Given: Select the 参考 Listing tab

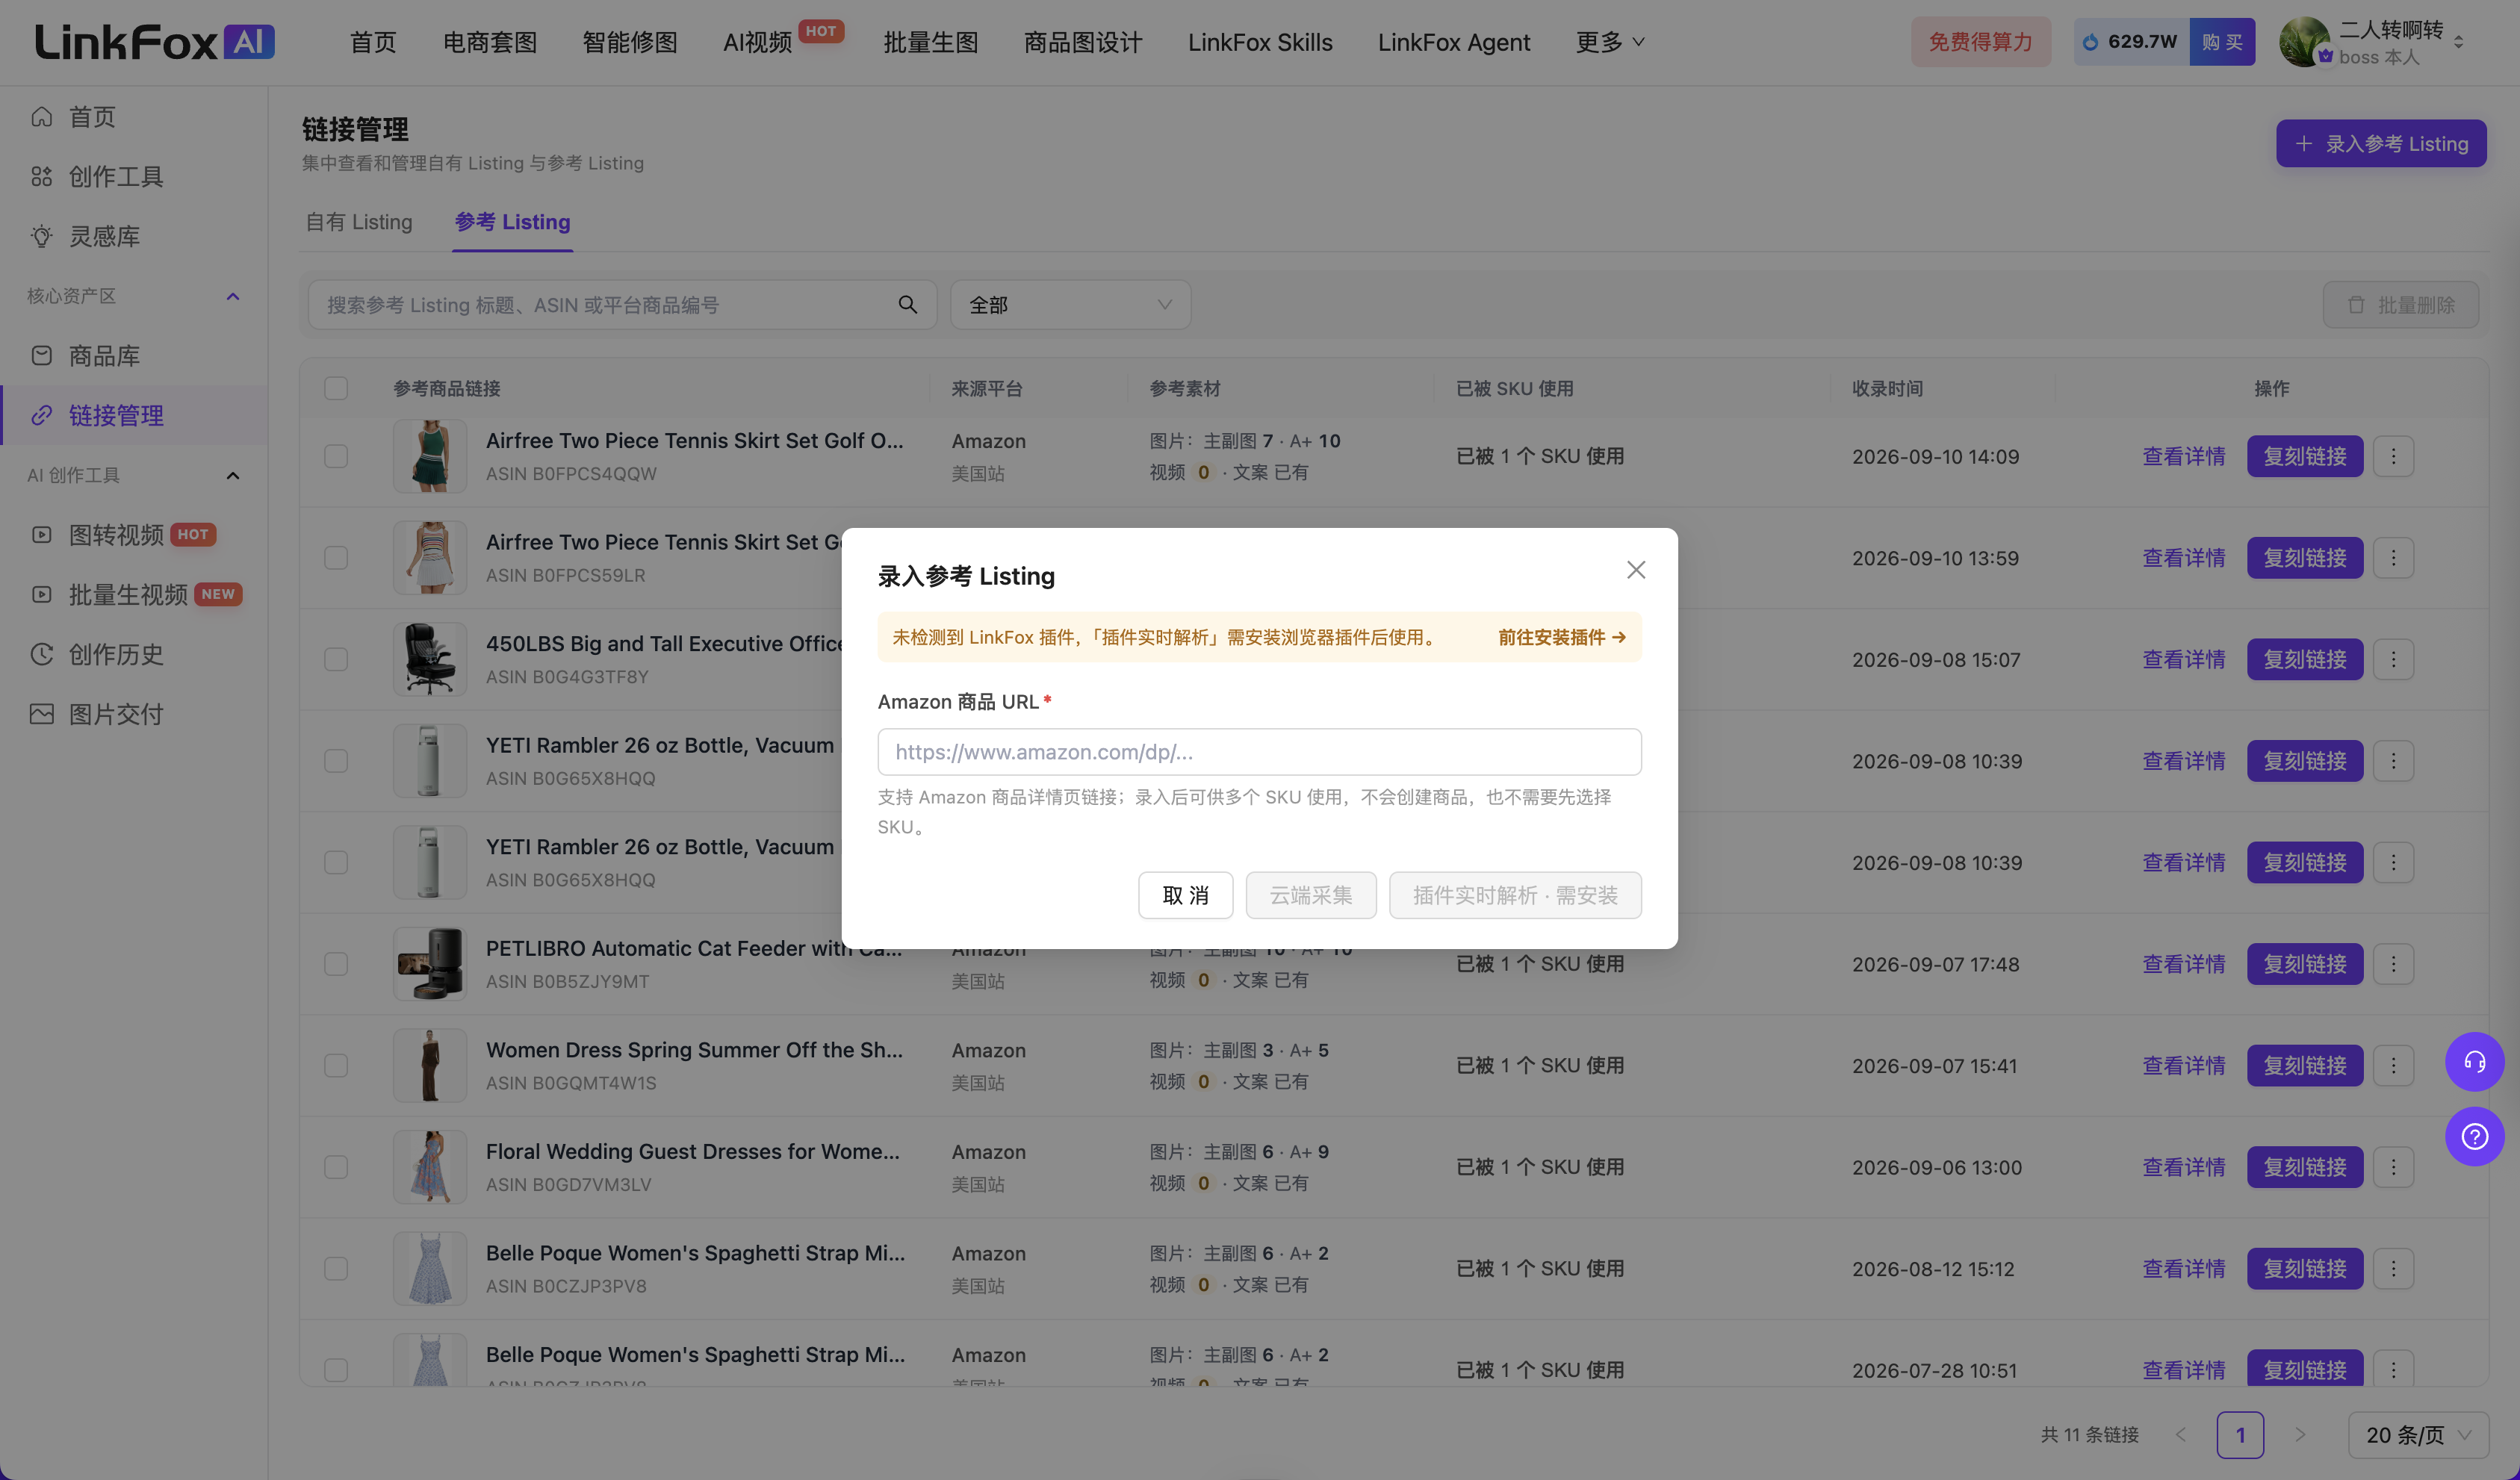Looking at the screenshot, I should pos(512,222).
